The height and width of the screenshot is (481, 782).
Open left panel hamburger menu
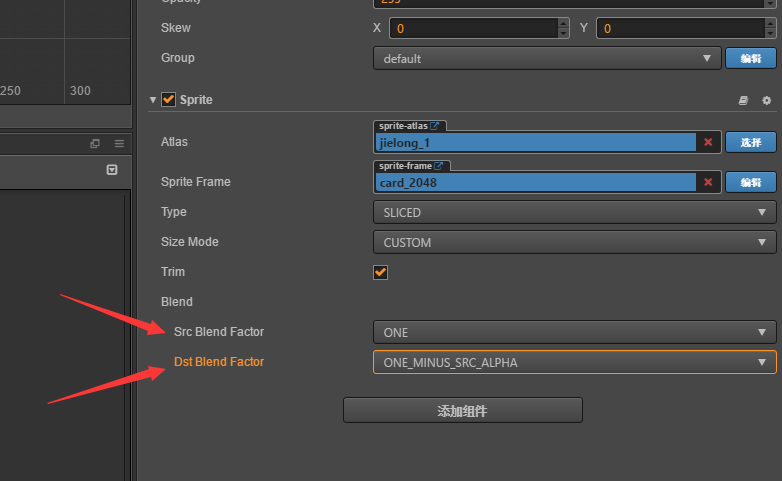coord(119,144)
